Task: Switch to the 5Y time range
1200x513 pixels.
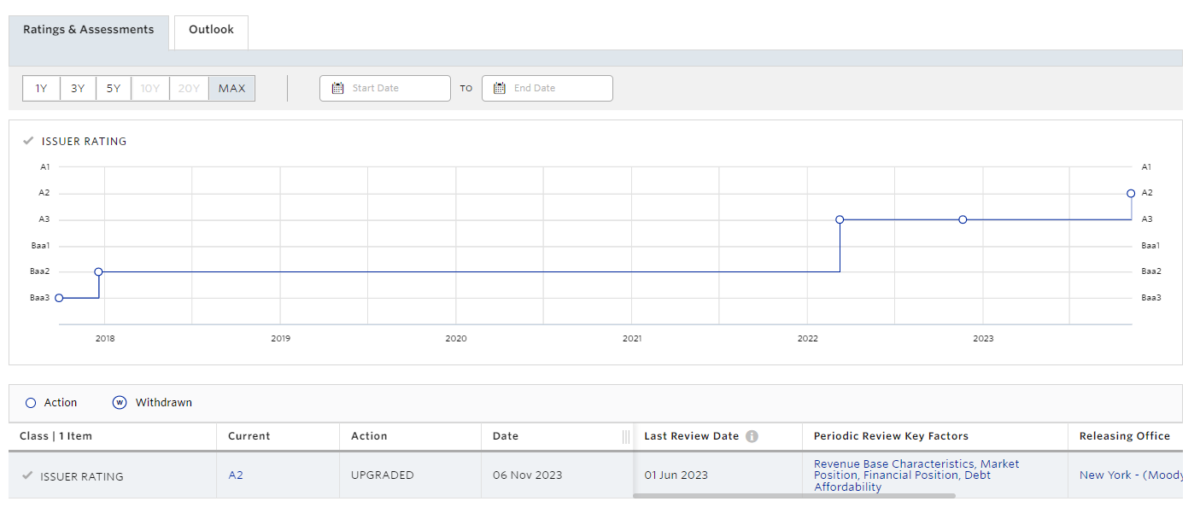Action: click(114, 88)
